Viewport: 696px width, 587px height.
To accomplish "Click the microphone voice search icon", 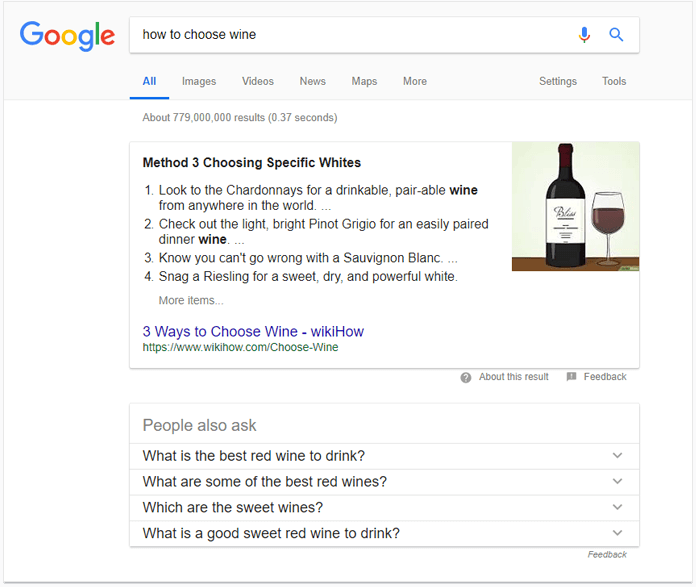I will point(584,35).
